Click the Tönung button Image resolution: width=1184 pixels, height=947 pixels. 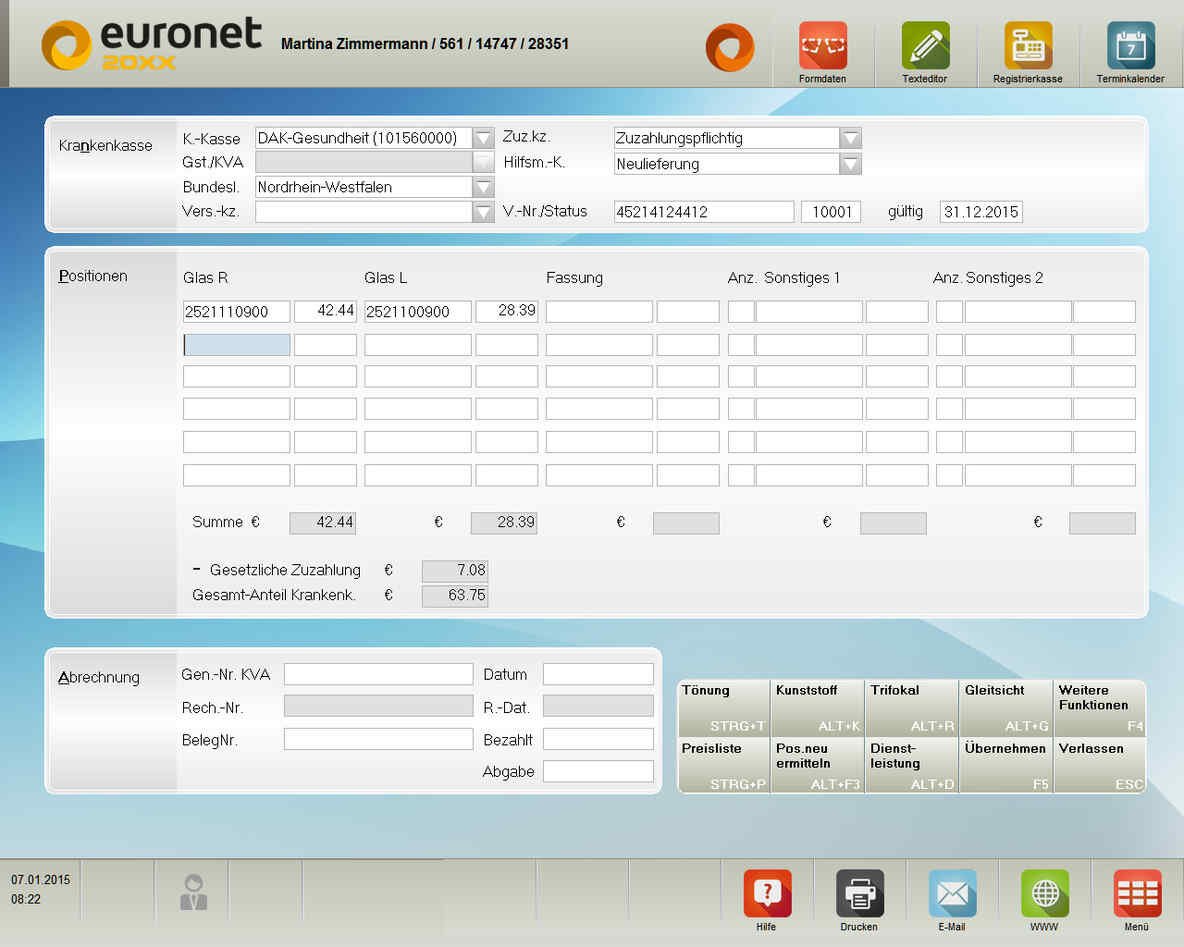click(x=723, y=708)
